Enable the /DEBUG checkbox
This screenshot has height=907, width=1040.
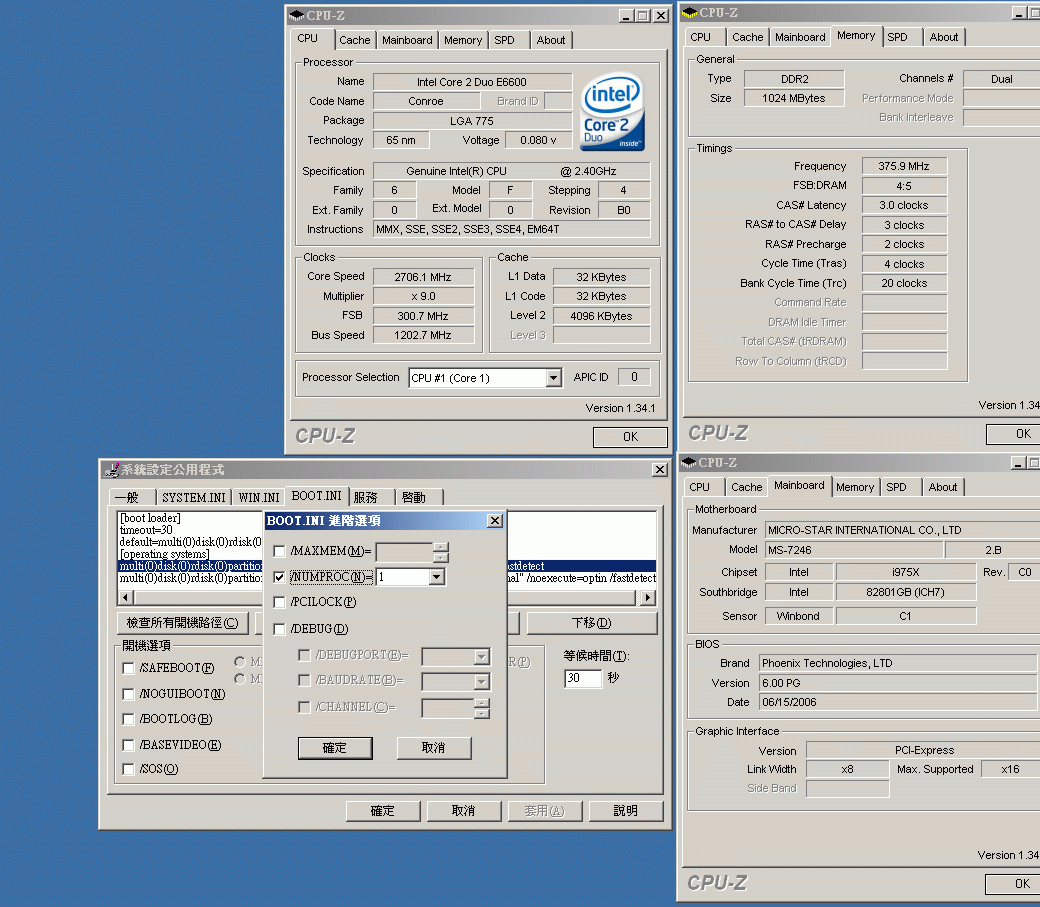pyautogui.click(x=279, y=629)
